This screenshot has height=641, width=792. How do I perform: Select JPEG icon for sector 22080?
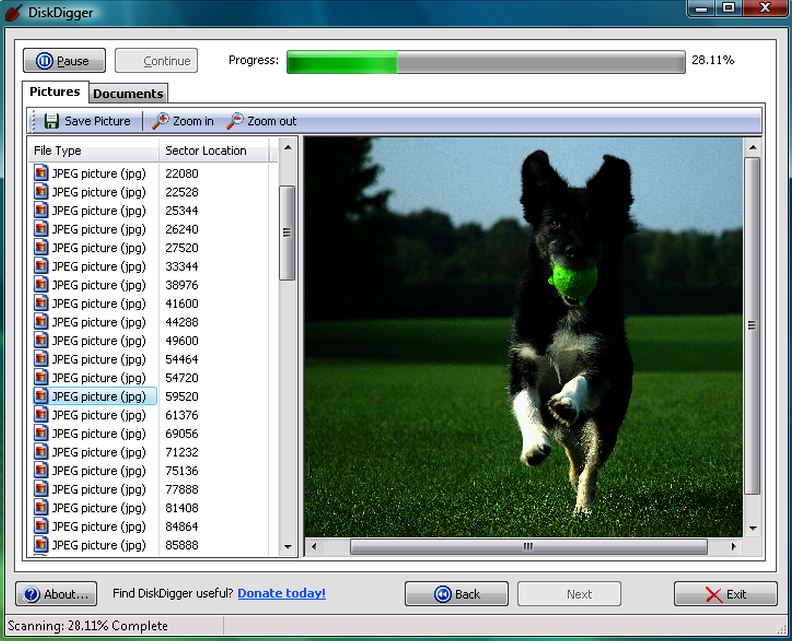(x=41, y=173)
